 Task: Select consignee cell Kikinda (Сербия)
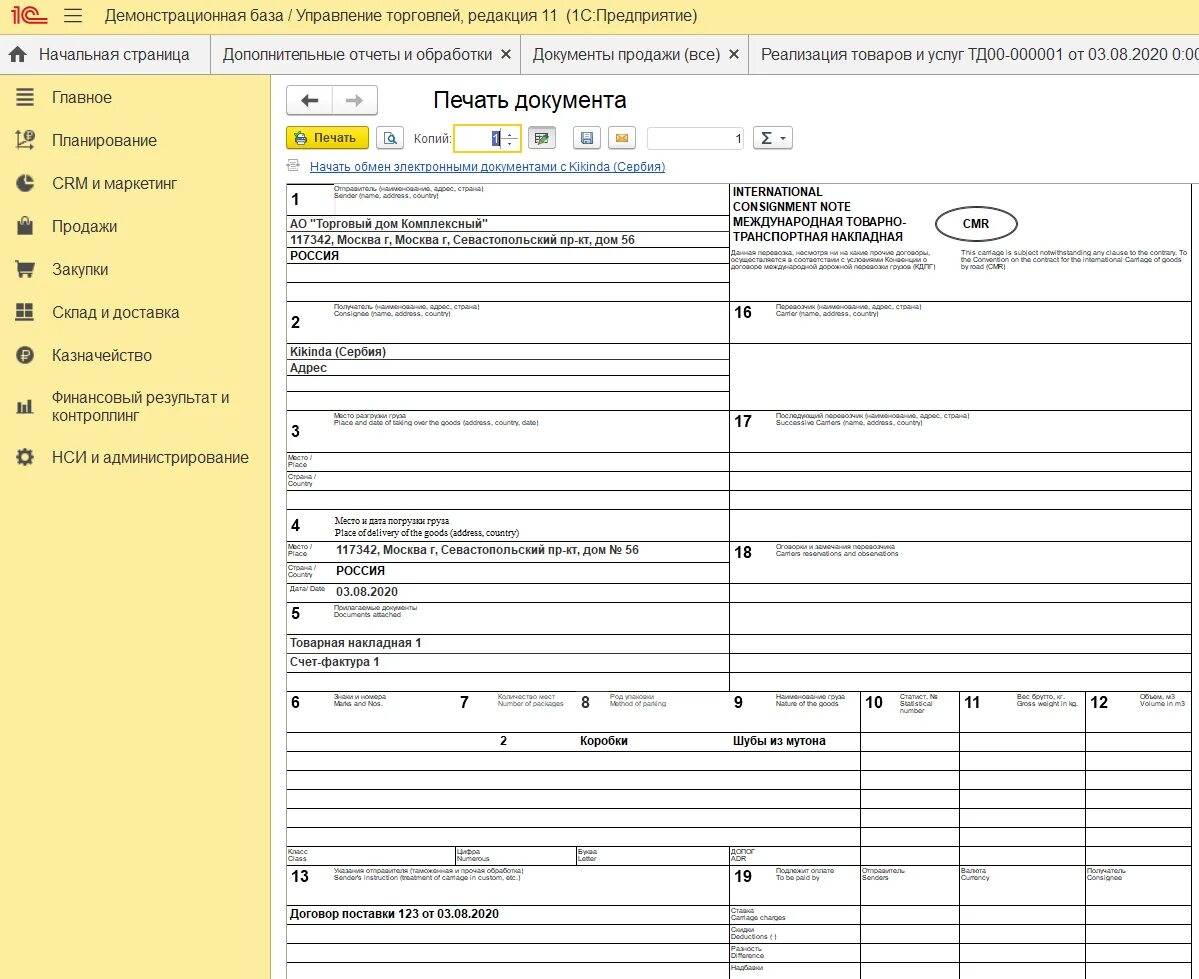pyautogui.click(x=508, y=352)
